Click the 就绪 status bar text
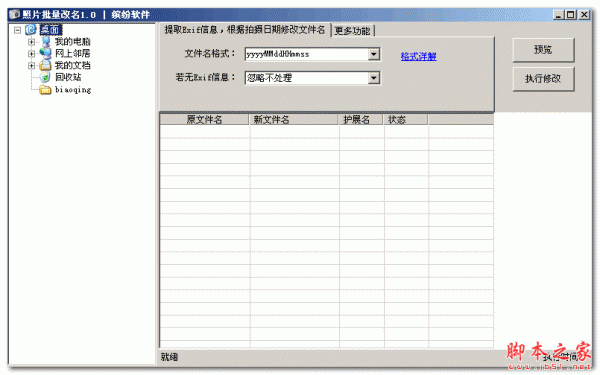Viewport: 600px width, 375px height. pos(169,357)
